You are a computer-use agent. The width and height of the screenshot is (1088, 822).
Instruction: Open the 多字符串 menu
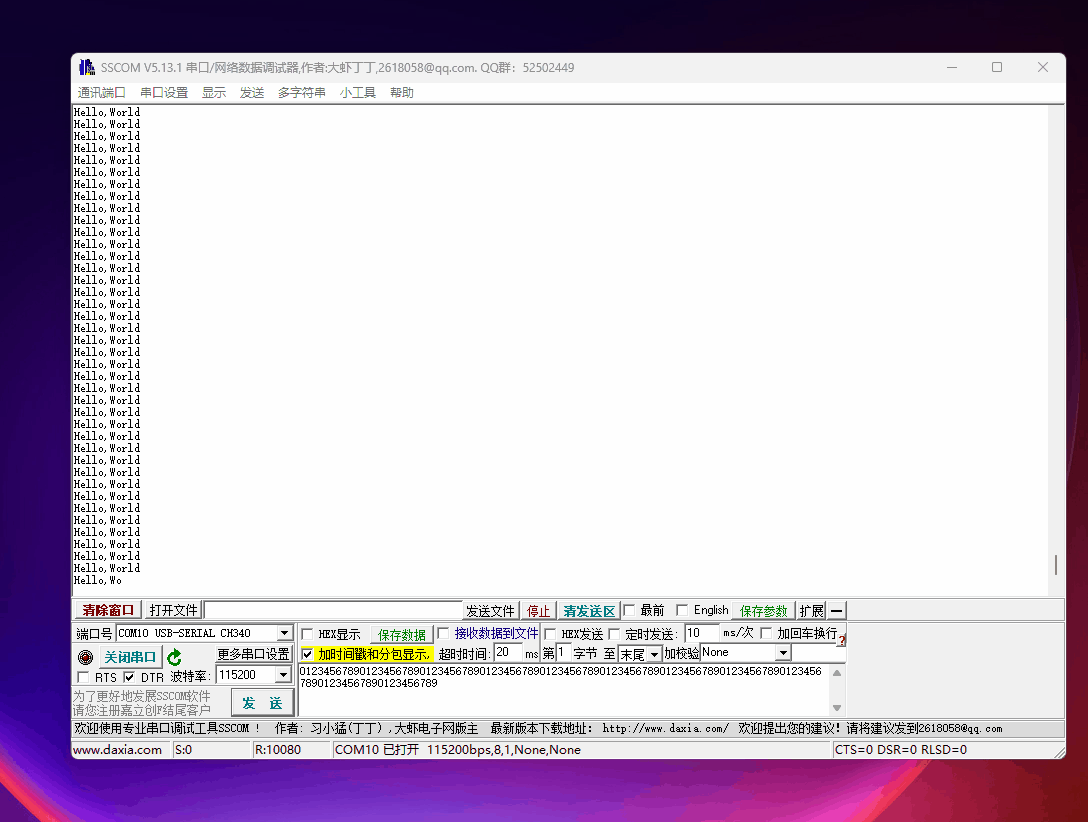click(x=302, y=92)
